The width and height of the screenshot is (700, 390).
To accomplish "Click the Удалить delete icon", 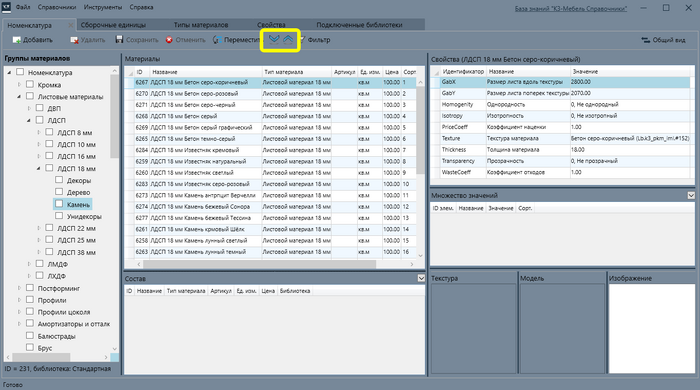I will click(74, 40).
